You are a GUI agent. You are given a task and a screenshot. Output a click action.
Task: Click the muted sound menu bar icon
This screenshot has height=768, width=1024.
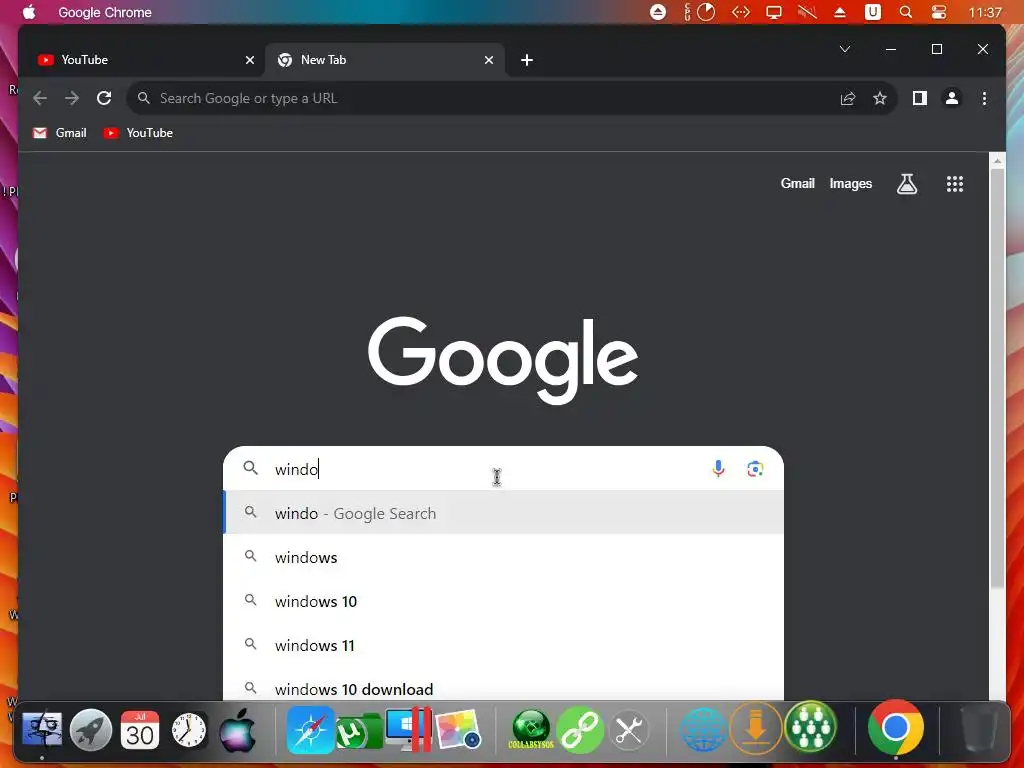[807, 12]
